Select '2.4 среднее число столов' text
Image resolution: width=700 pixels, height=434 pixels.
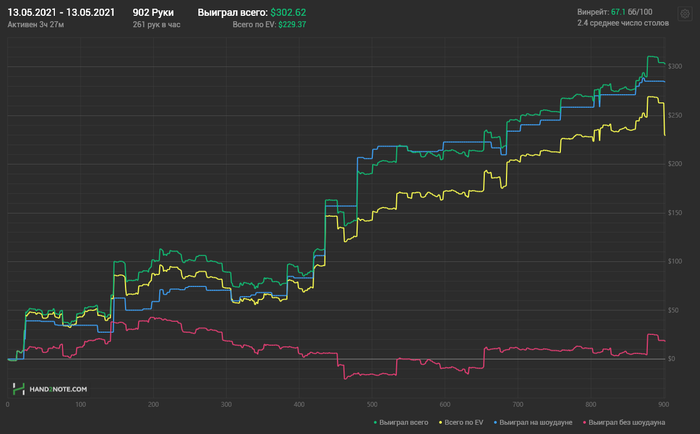coord(623,23)
